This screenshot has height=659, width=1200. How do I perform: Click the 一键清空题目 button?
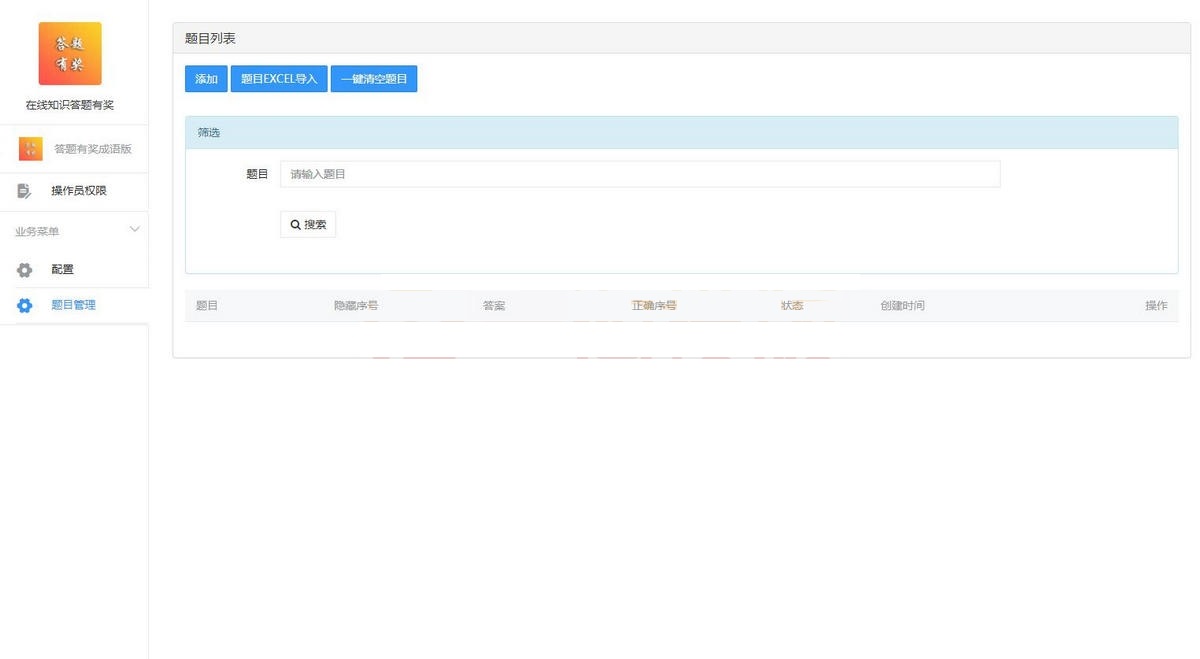click(374, 79)
